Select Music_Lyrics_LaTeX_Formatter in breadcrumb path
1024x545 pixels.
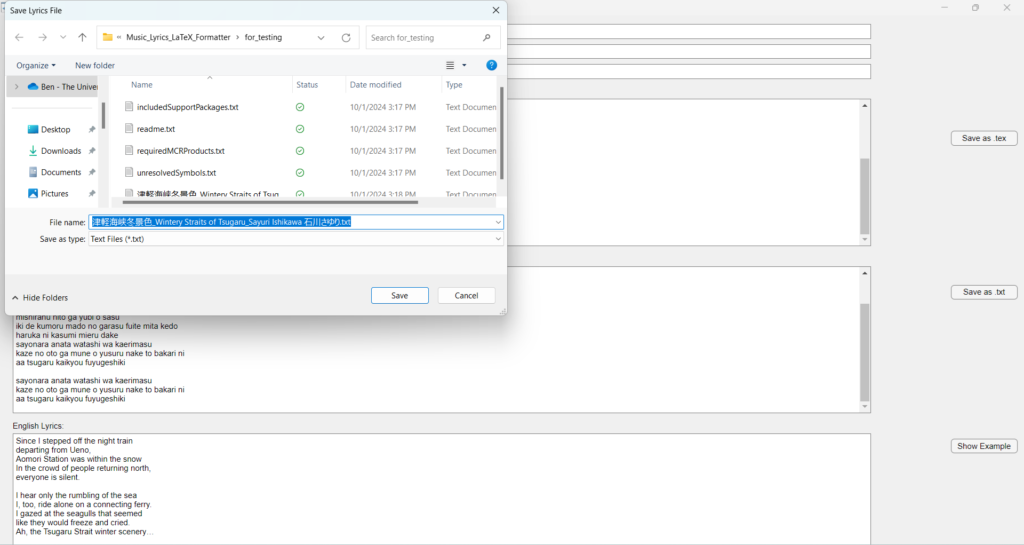178,37
